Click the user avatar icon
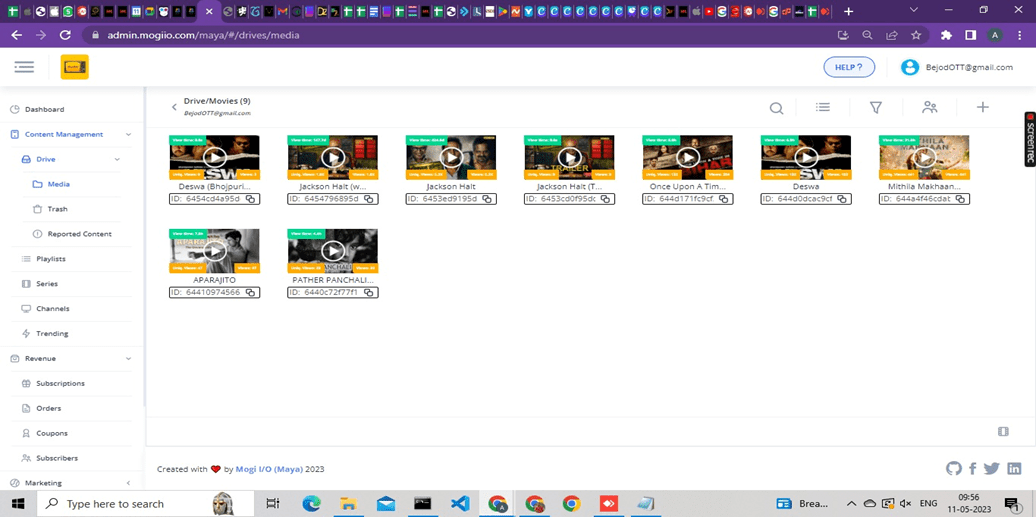 tap(910, 67)
